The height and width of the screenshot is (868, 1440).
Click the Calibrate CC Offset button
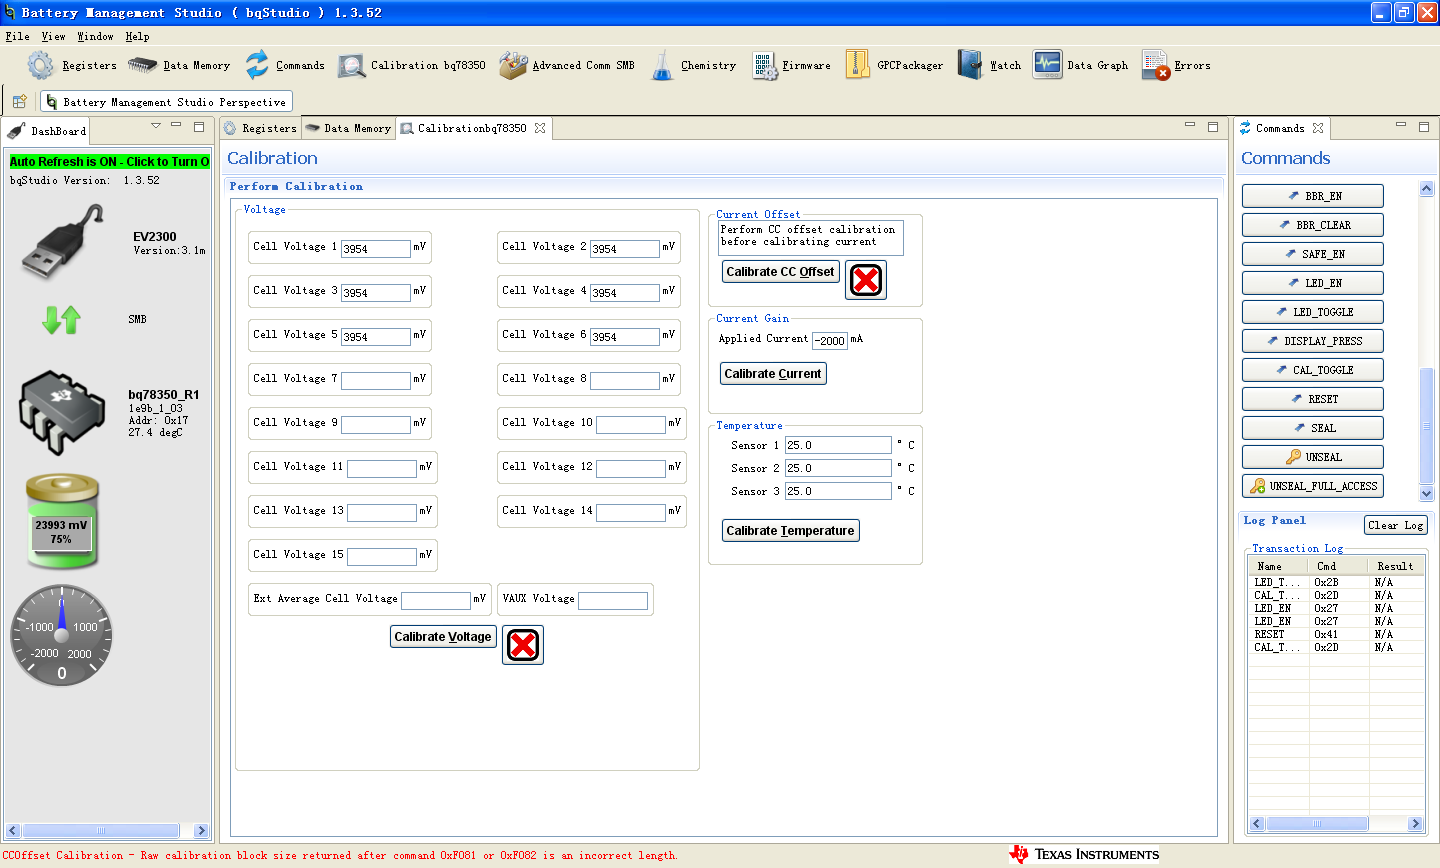coord(780,272)
